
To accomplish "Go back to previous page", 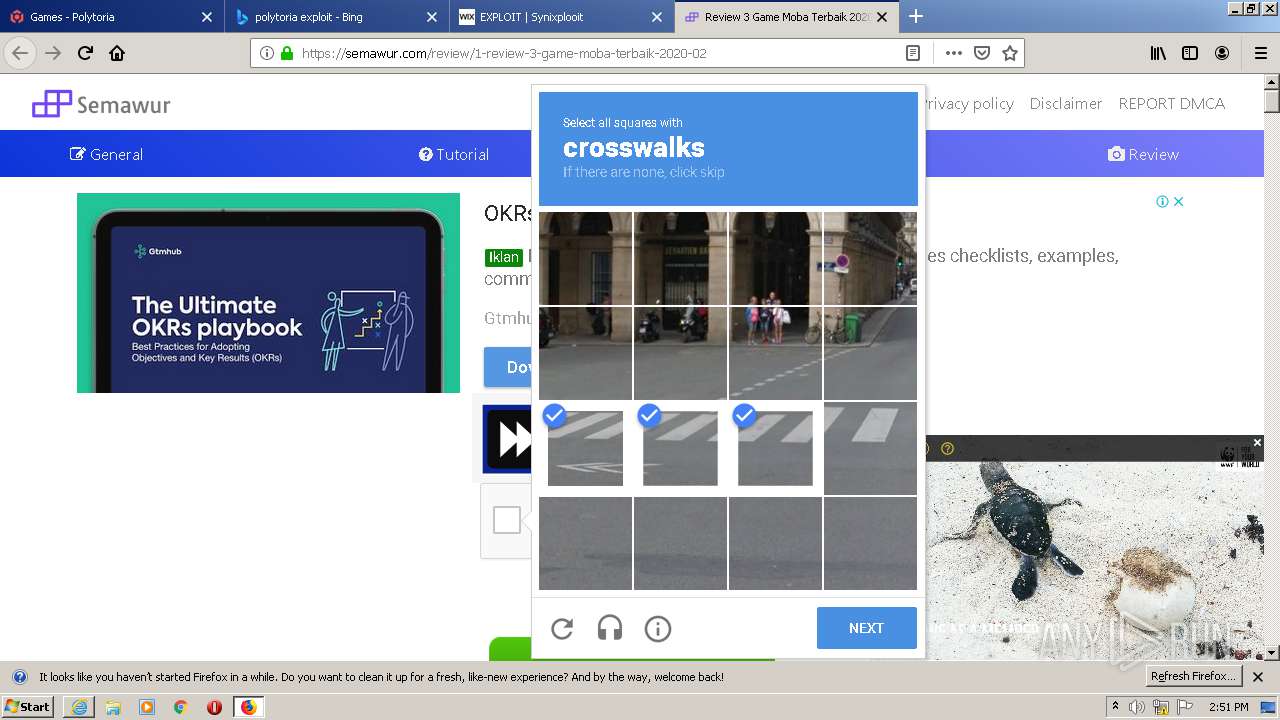I will pyautogui.click(x=20, y=53).
